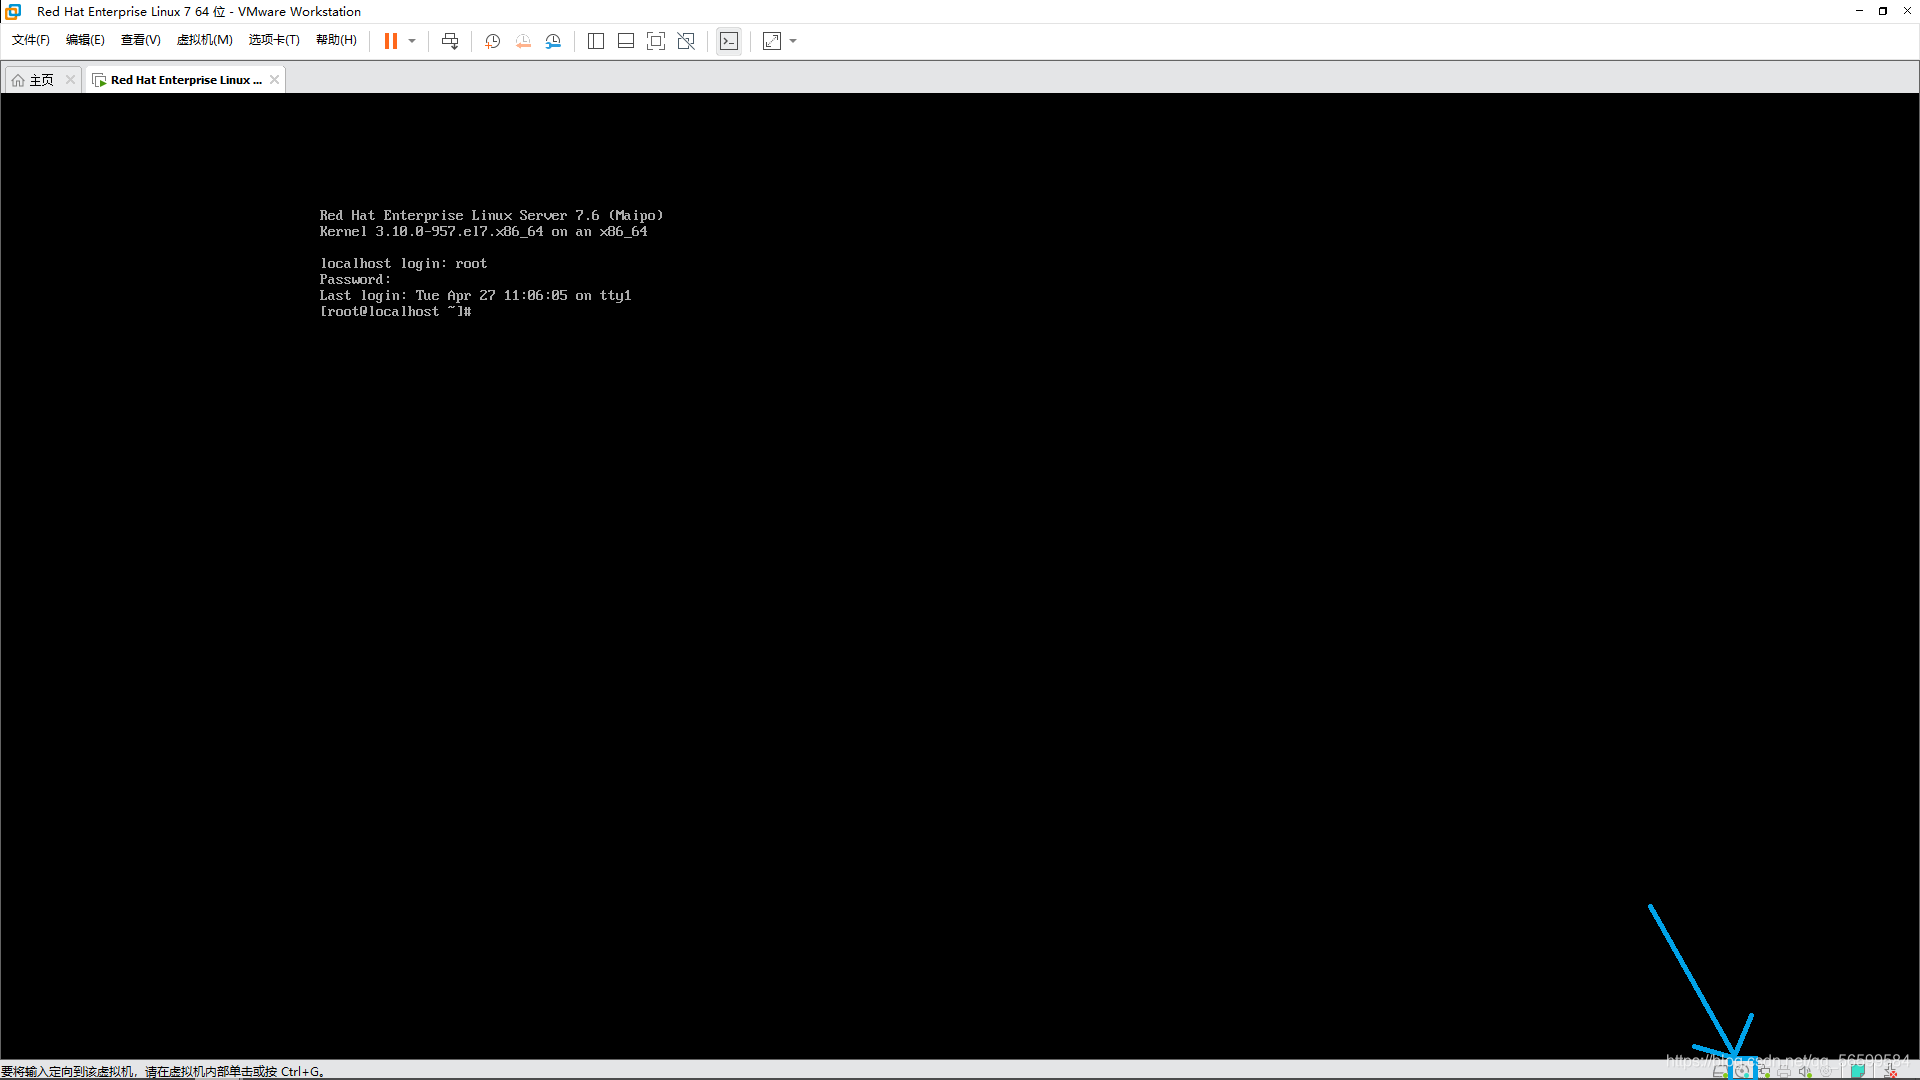Click the VMware Workstation title bar icon
The width and height of the screenshot is (1920, 1080).
14,11
